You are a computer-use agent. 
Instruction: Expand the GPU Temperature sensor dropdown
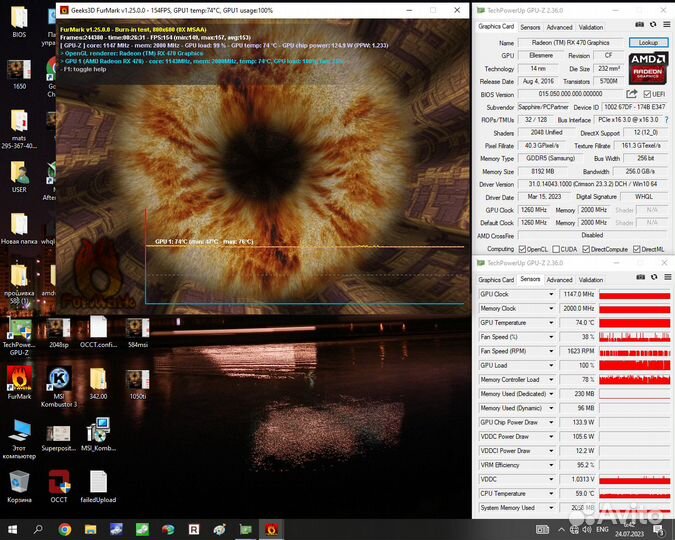[x=551, y=323]
